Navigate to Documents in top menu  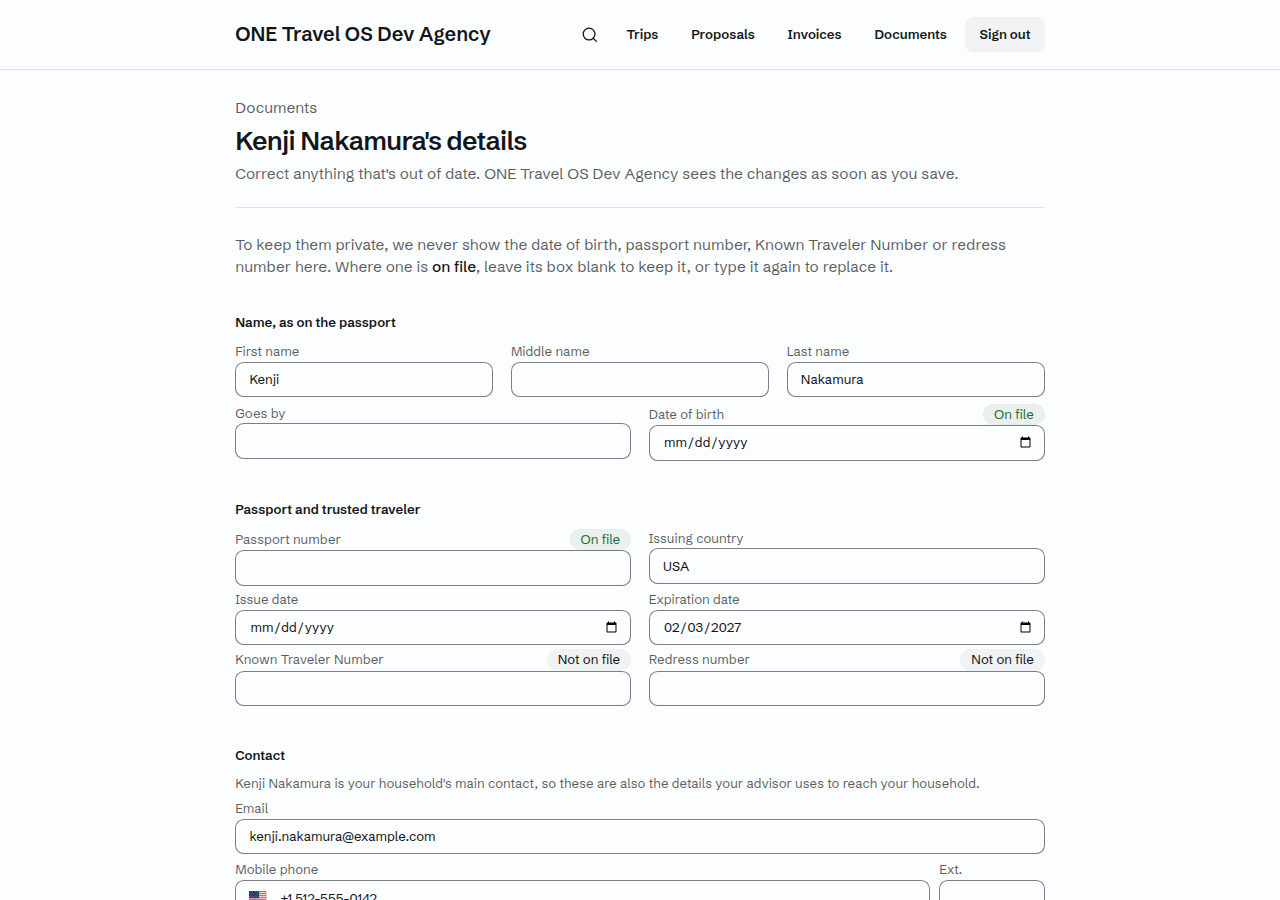[910, 35]
